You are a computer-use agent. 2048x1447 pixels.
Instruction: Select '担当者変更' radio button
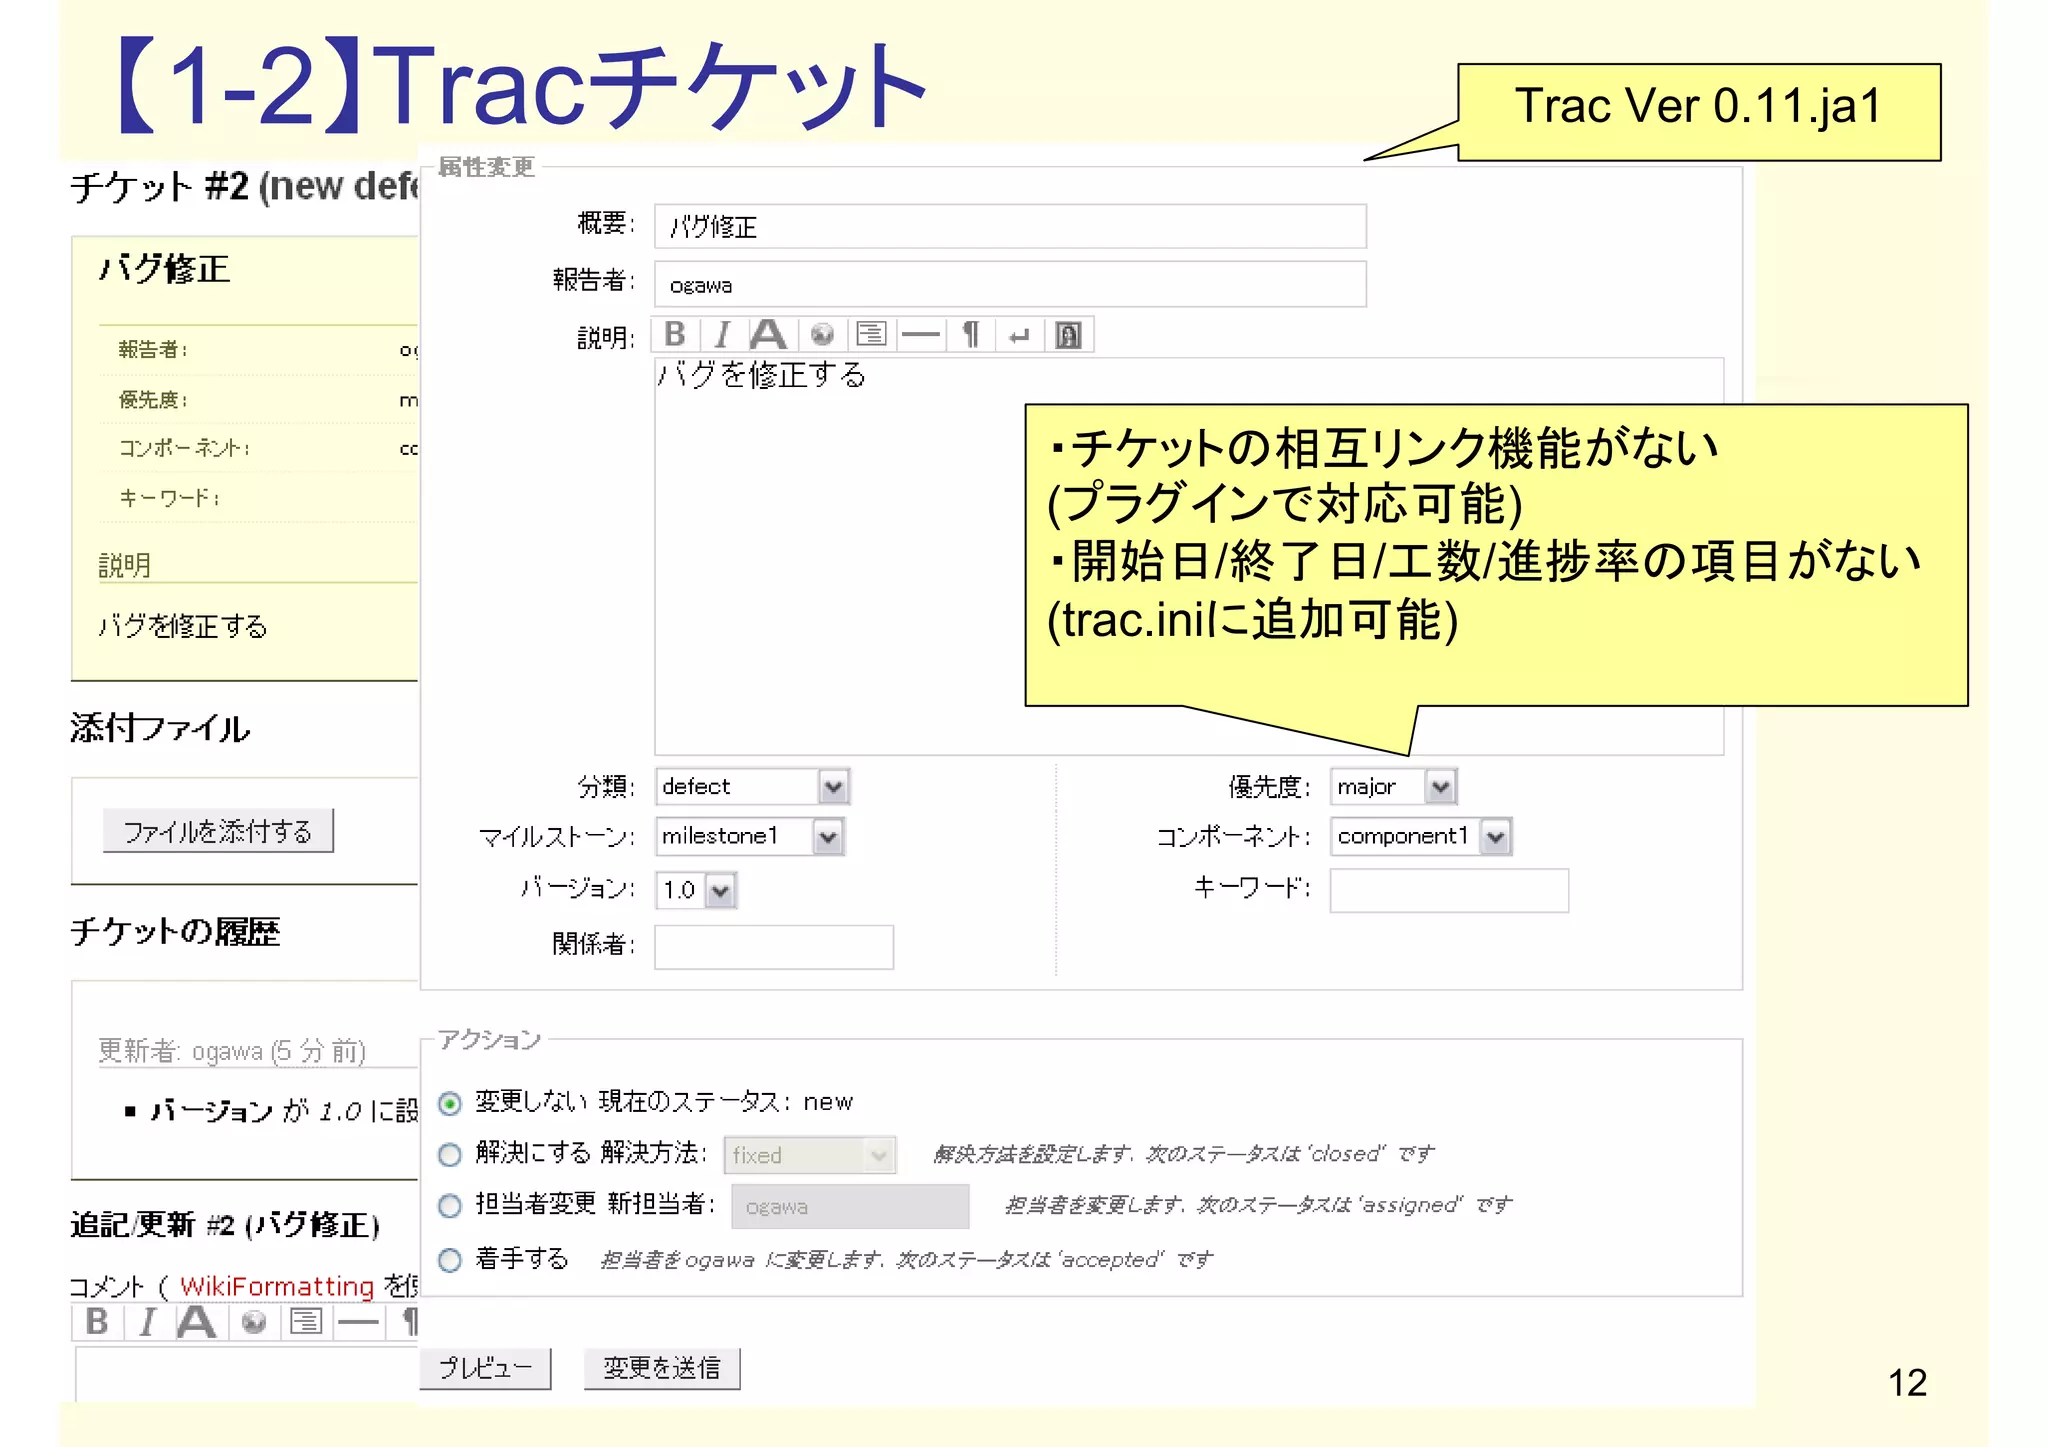pyautogui.click(x=450, y=1206)
